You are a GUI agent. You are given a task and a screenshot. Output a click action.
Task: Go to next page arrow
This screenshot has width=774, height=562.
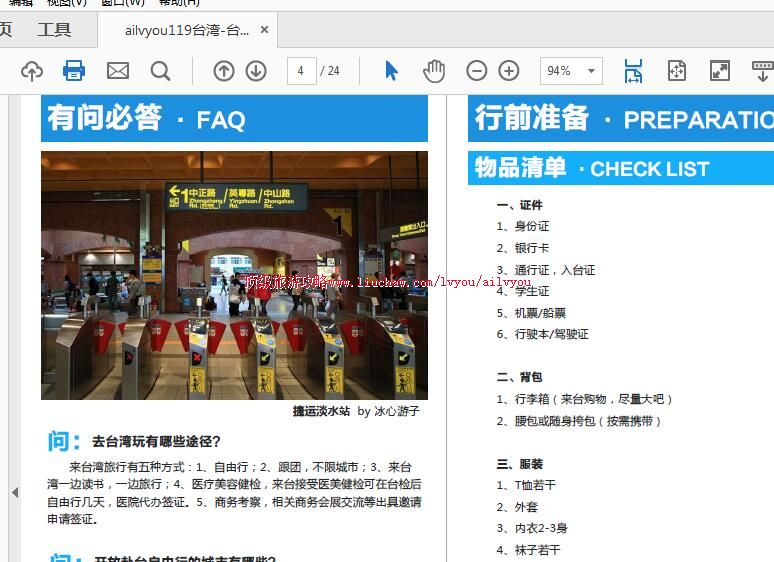tap(256, 71)
